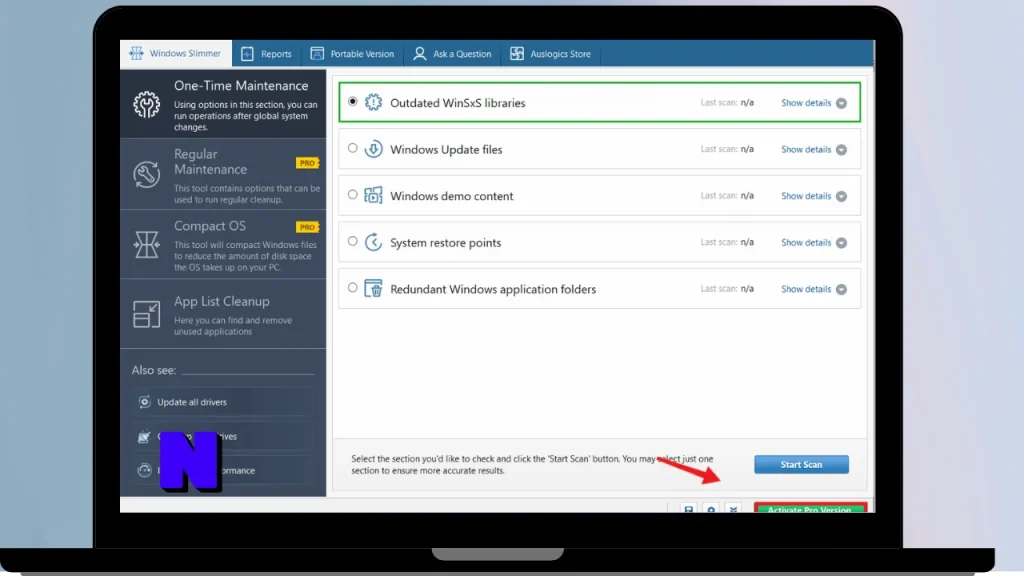Click the System restore points clock icon

[374, 242]
